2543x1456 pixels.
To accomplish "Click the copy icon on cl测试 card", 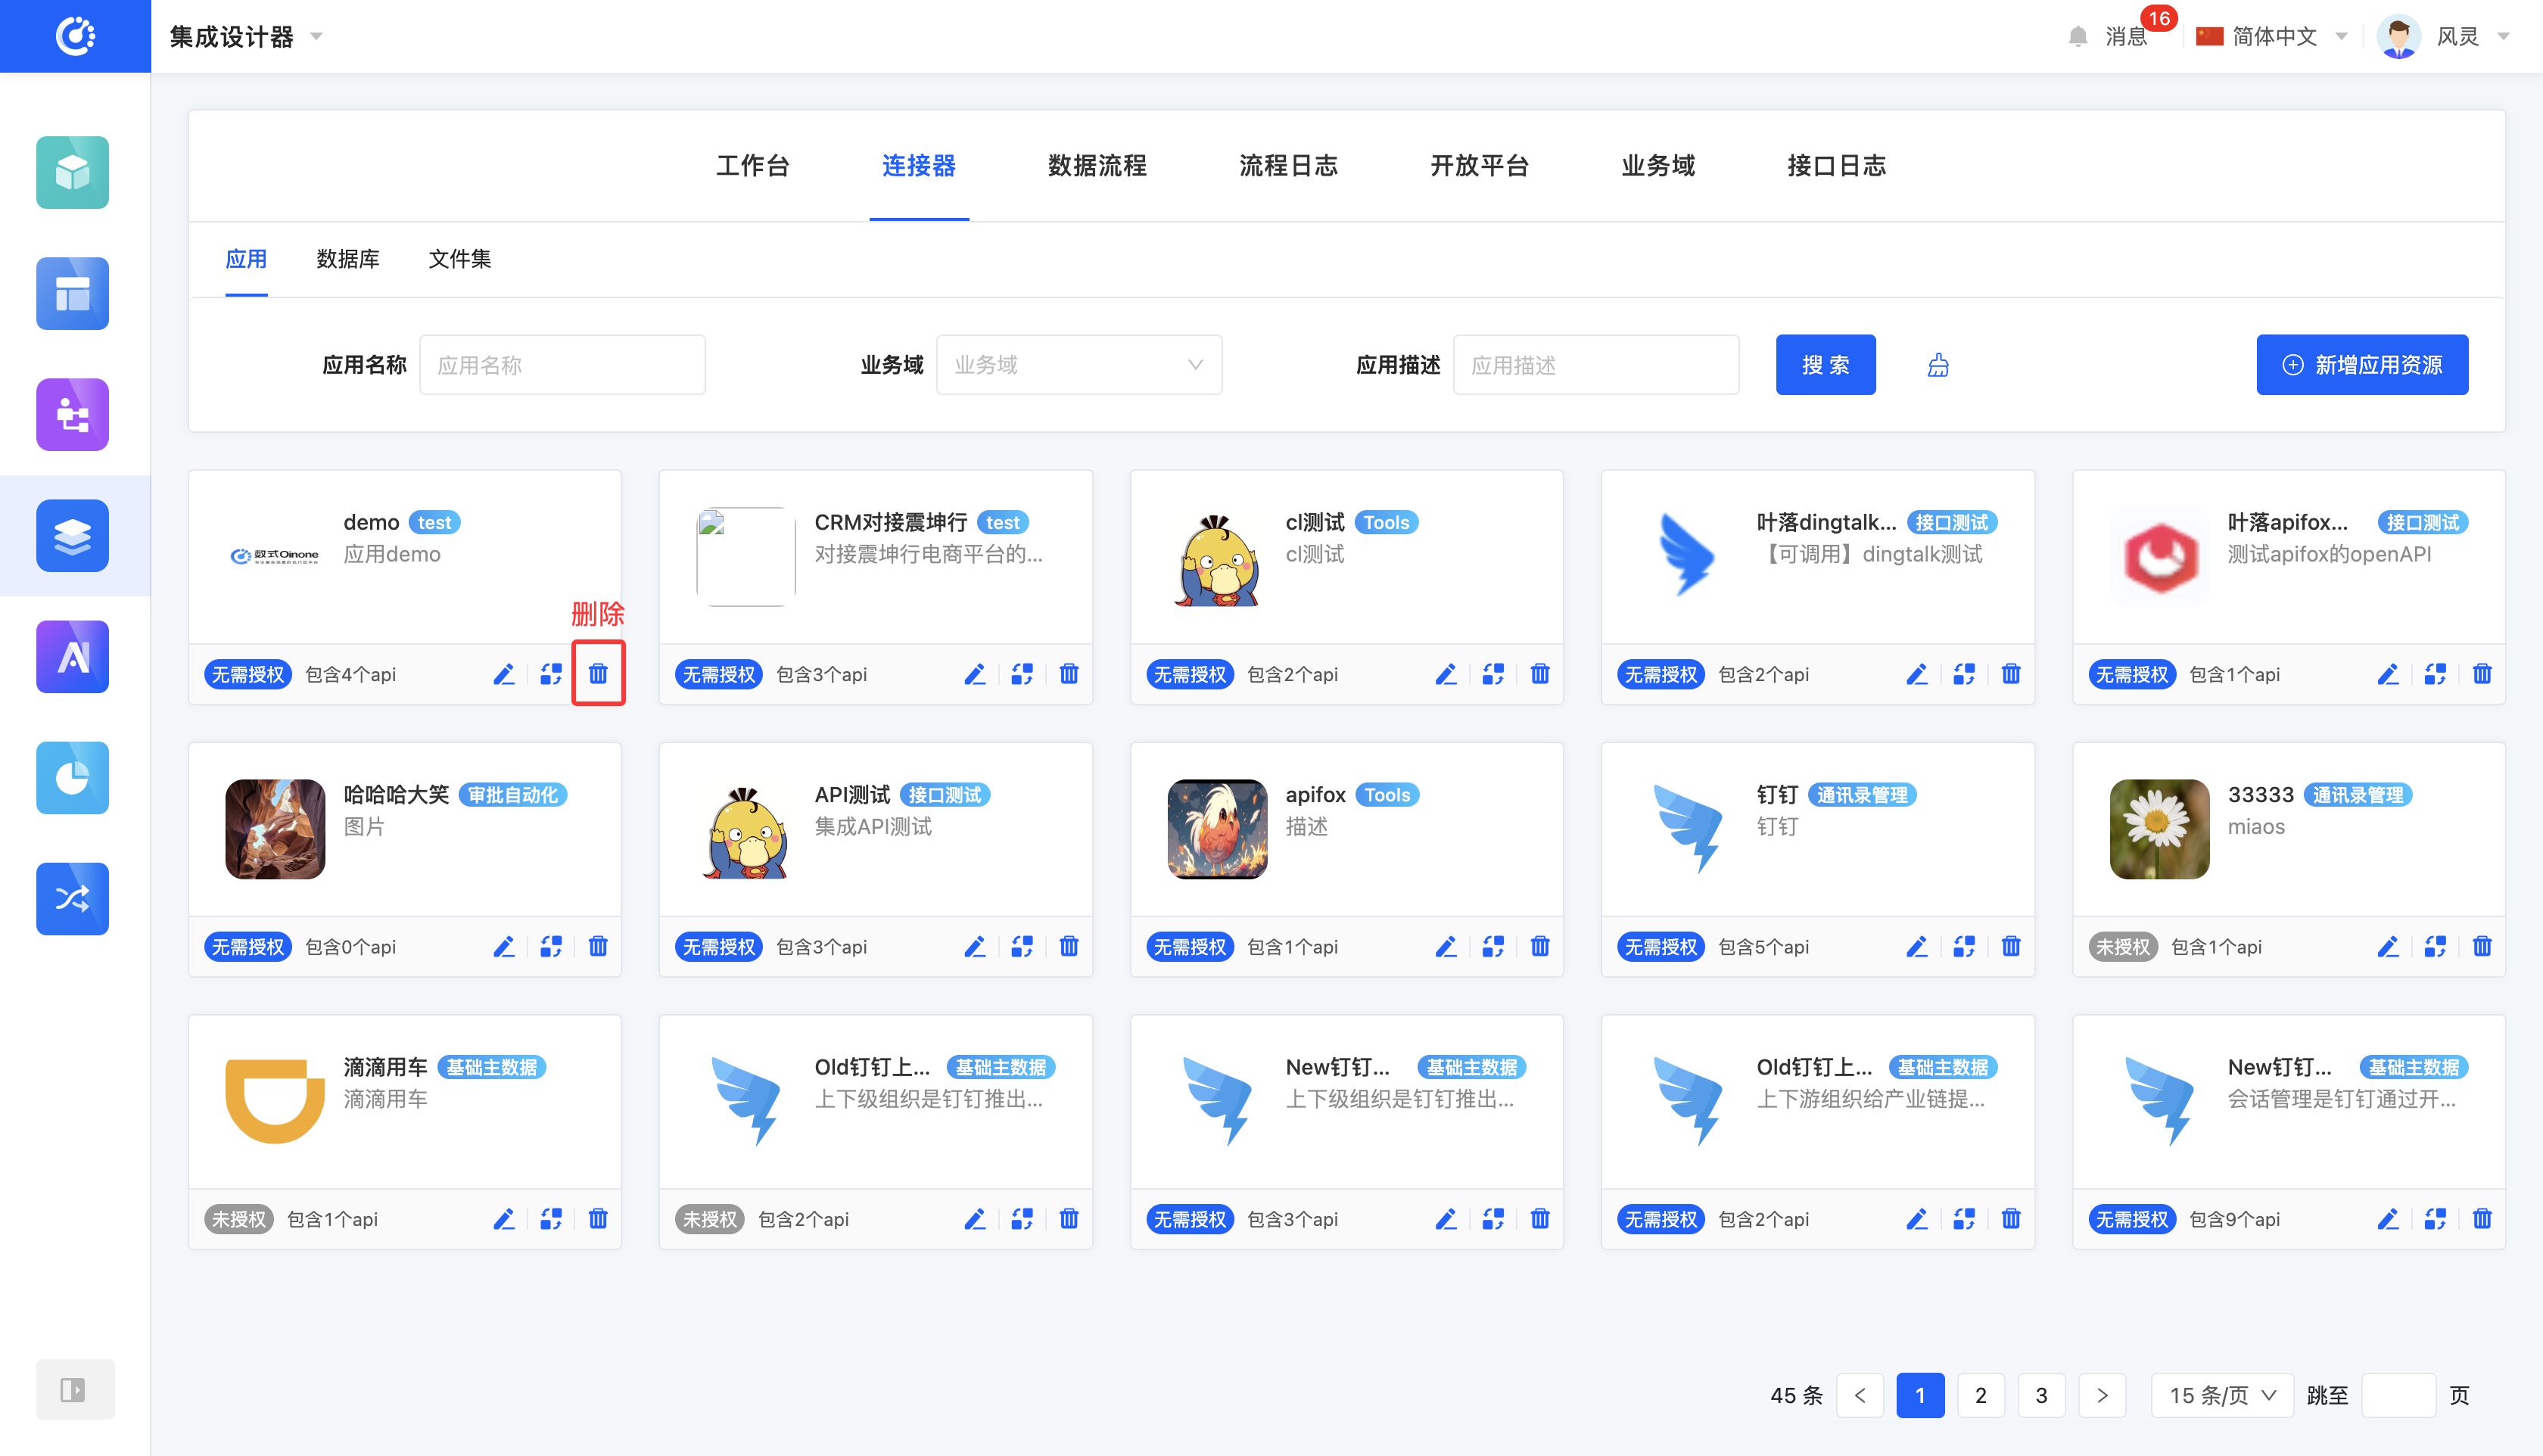I will coord(1492,674).
